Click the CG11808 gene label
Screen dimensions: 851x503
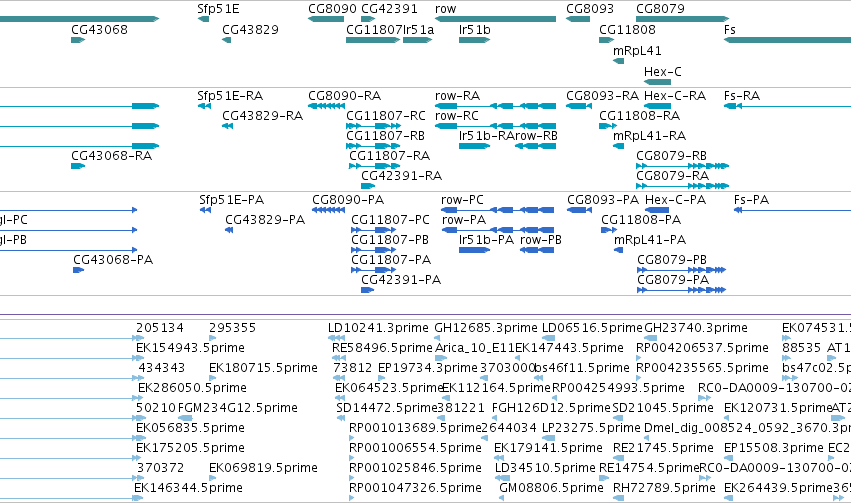[627, 30]
